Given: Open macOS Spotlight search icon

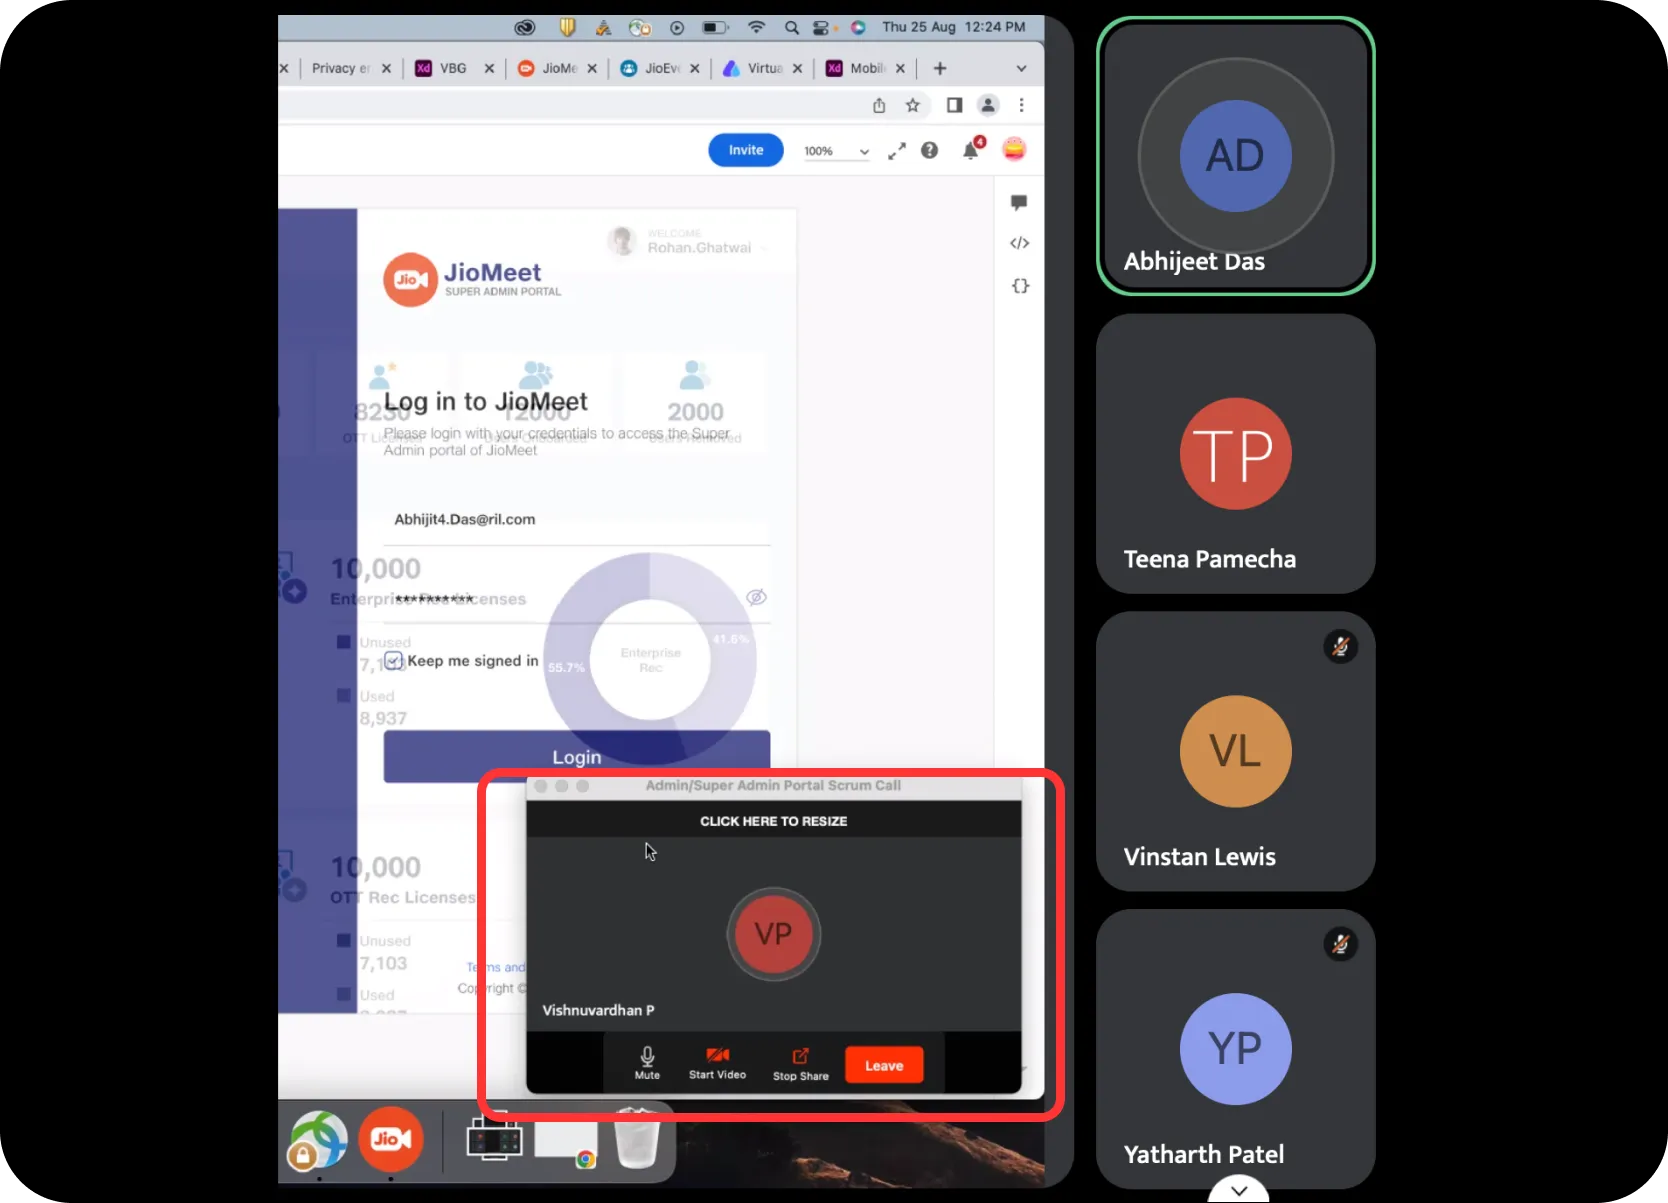Looking at the screenshot, I should pyautogui.click(x=792, y=28).
